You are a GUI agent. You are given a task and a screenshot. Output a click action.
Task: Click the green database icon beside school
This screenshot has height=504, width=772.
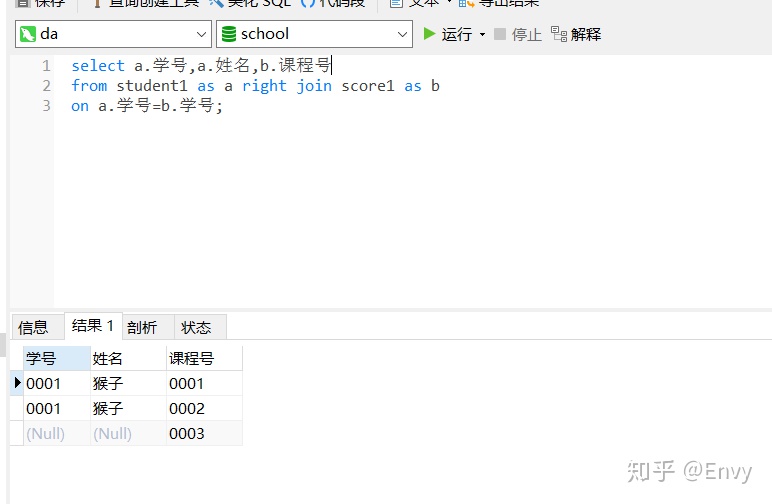[228, 34]
